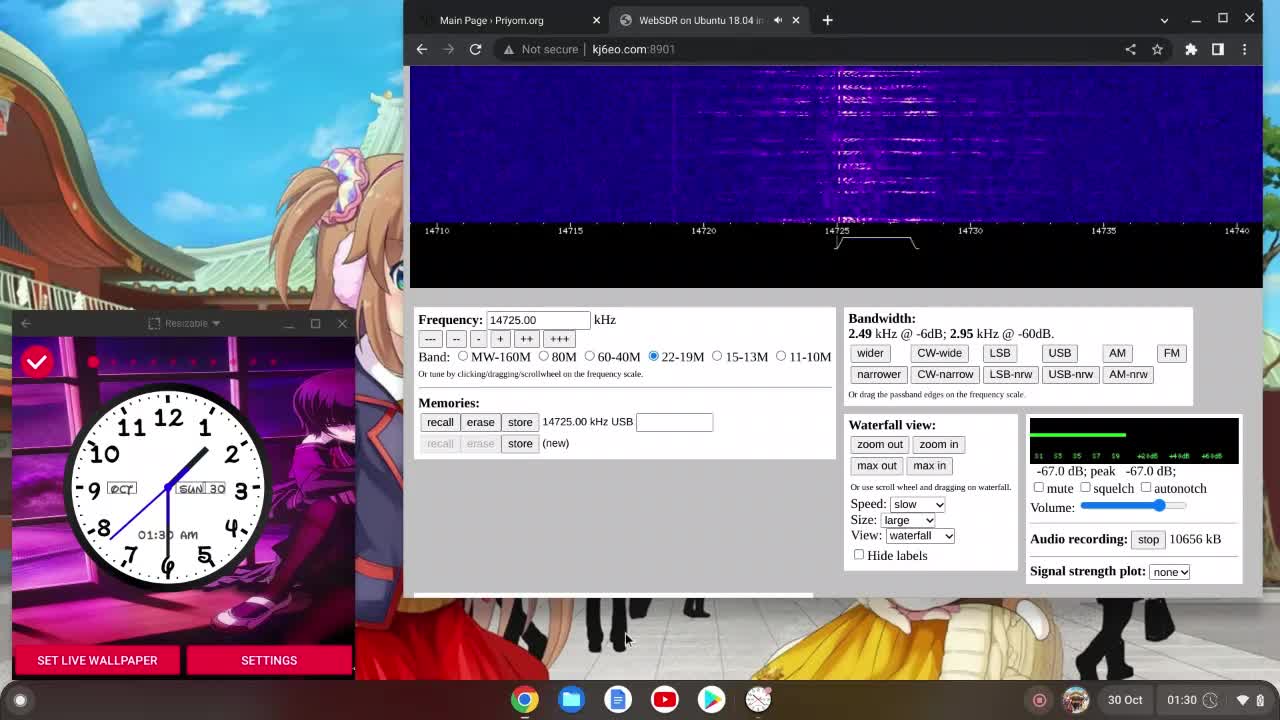The height and width of the screenshot is (720, 1280).
Task: Click the frequency input field
Action: pyautogui.click(x=538, y=320)
